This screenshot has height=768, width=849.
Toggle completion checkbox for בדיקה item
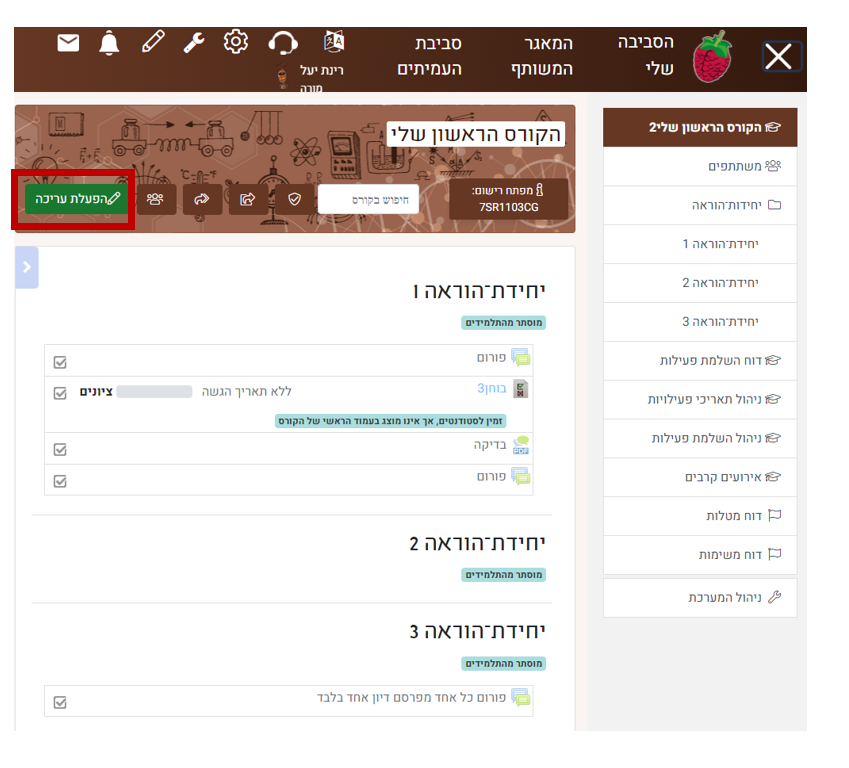coord(60,450)
